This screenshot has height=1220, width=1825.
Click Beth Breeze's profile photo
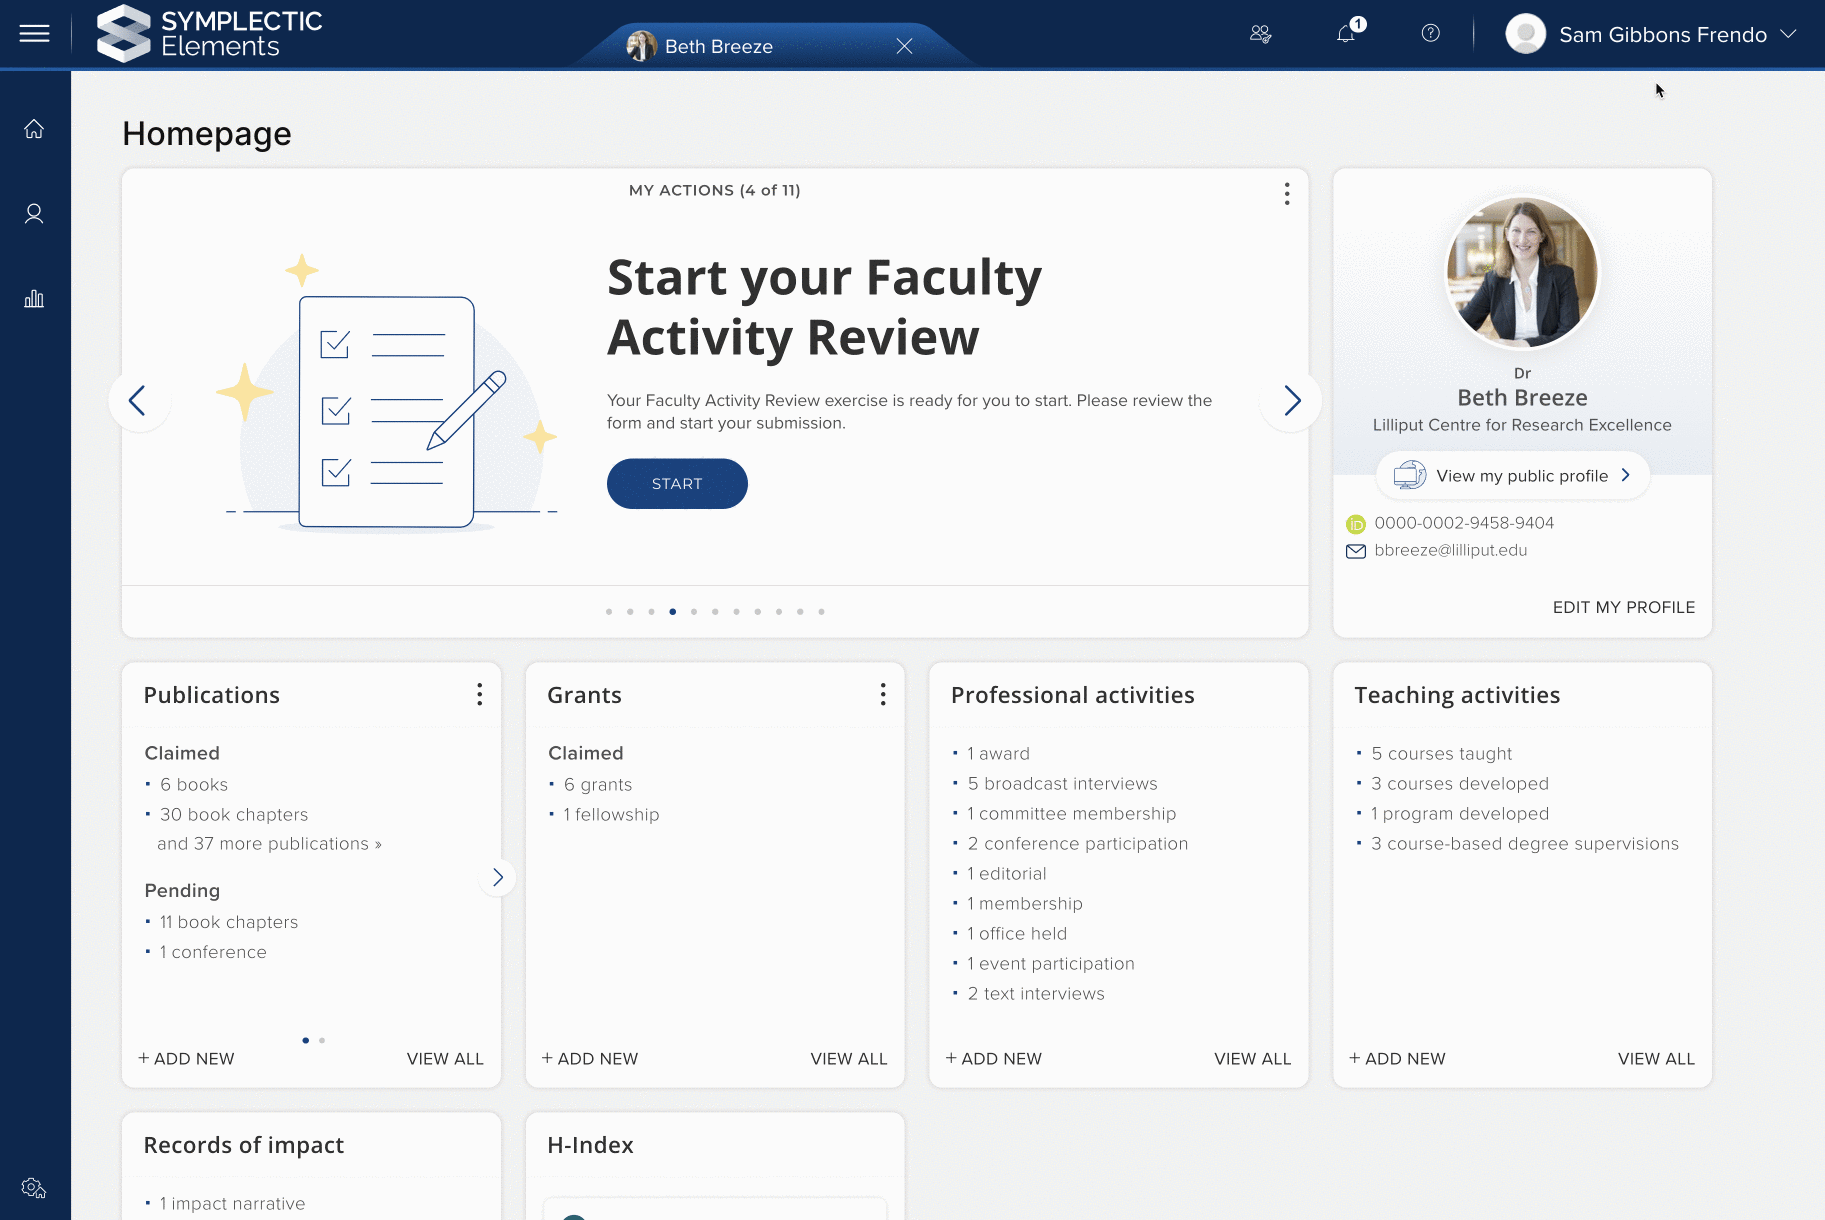click(x=1522, y=272)
